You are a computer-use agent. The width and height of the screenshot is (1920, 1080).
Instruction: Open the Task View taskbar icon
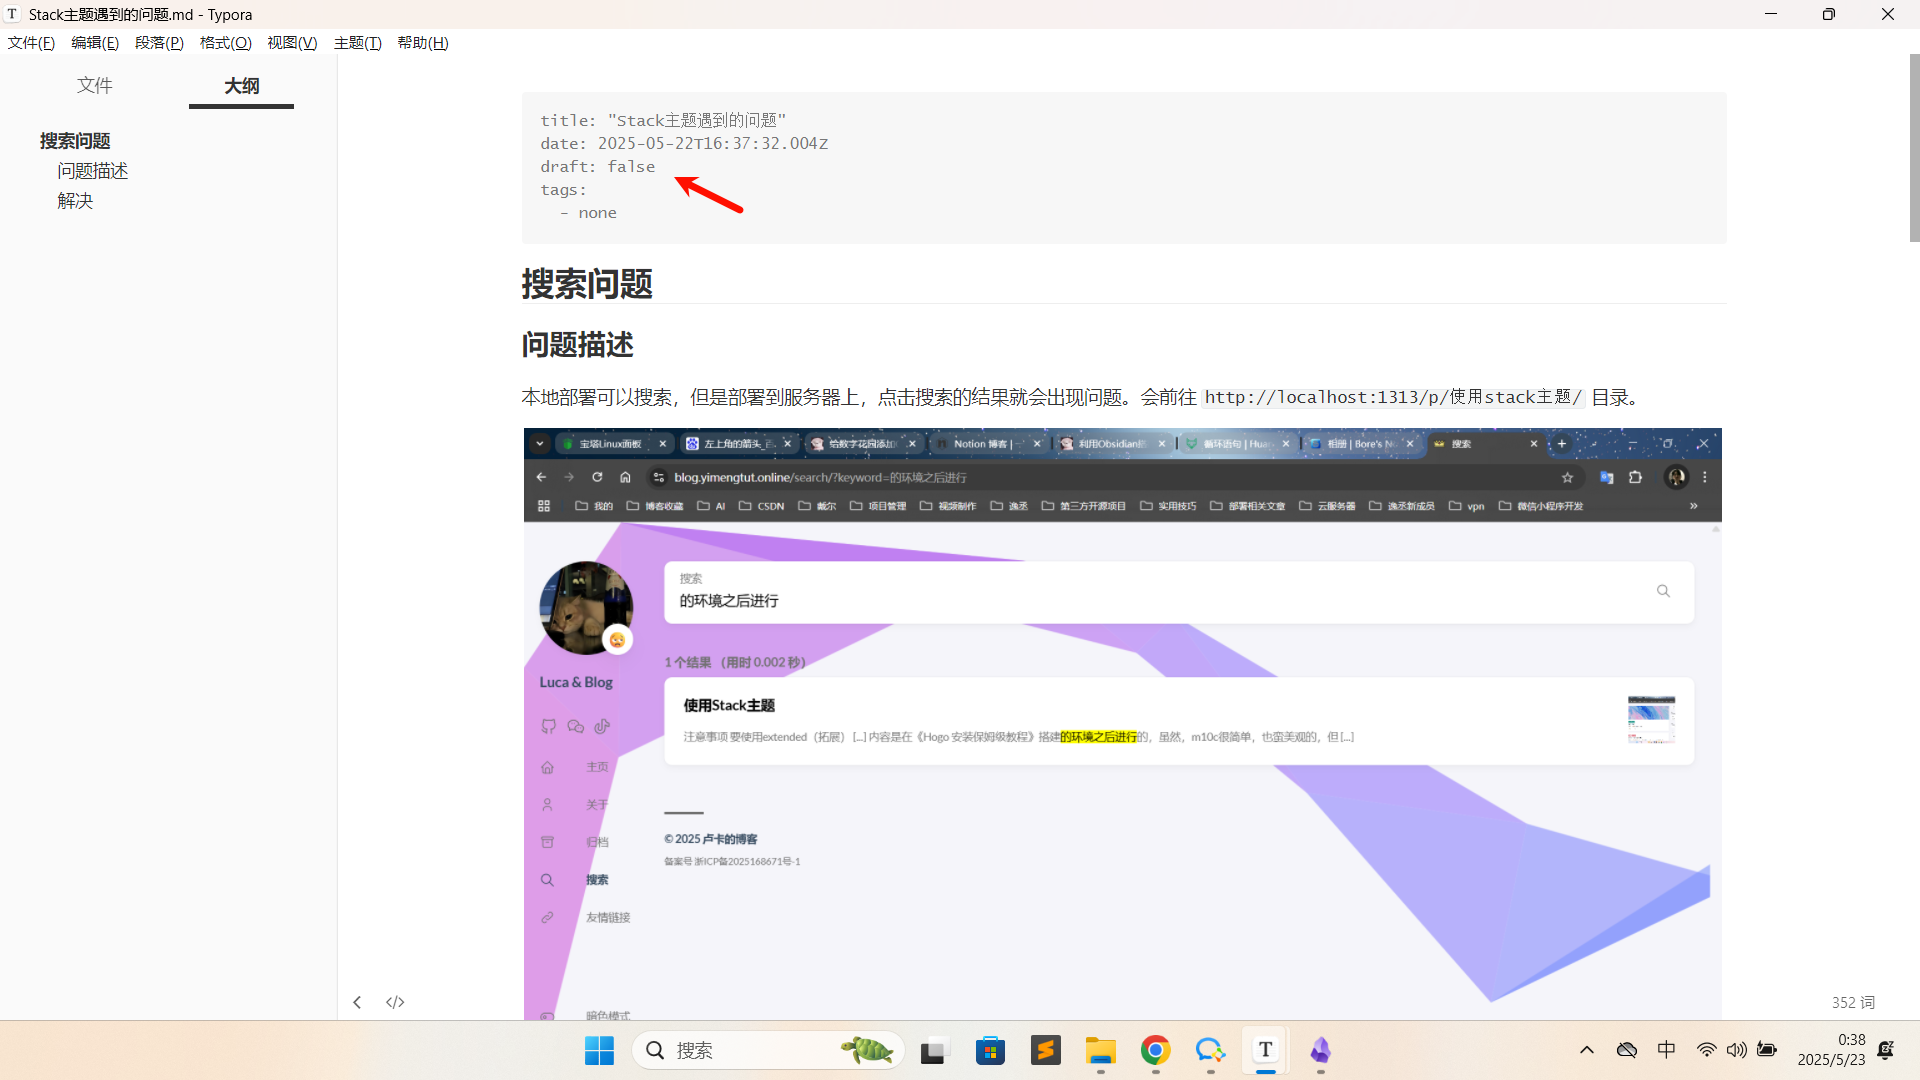[933, 1050]
